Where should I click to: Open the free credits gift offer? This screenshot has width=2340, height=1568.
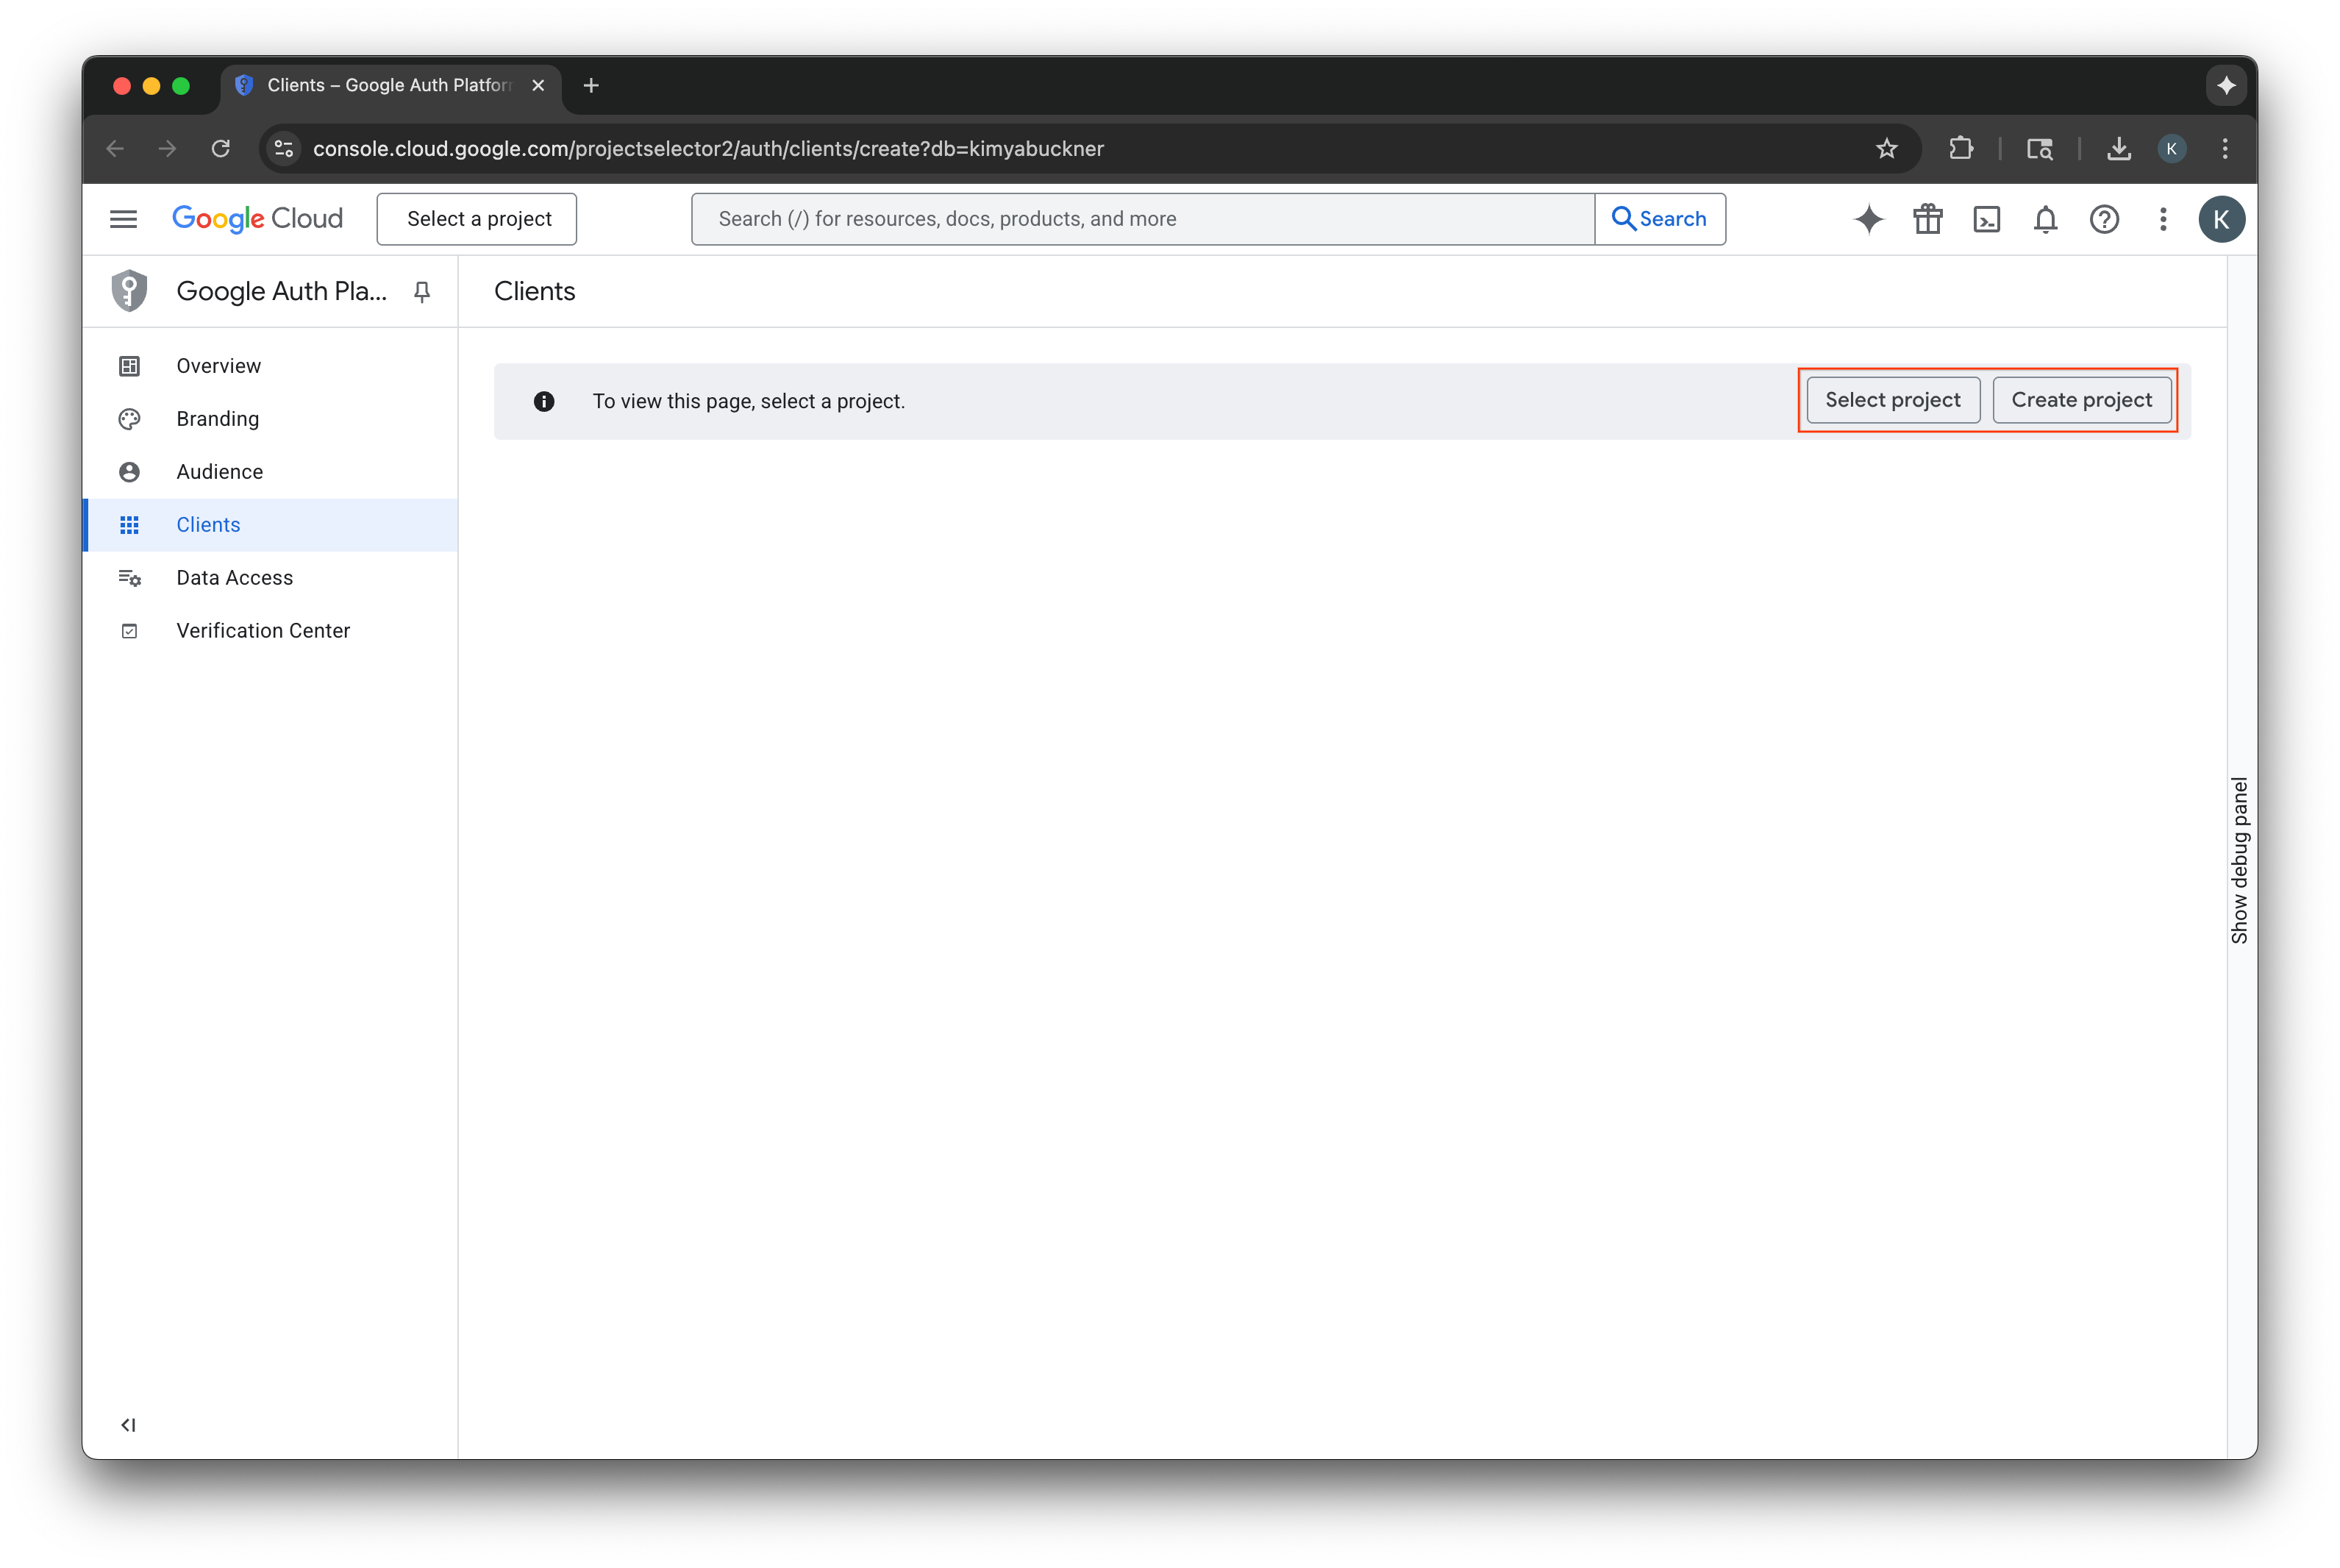[1928, 219]
